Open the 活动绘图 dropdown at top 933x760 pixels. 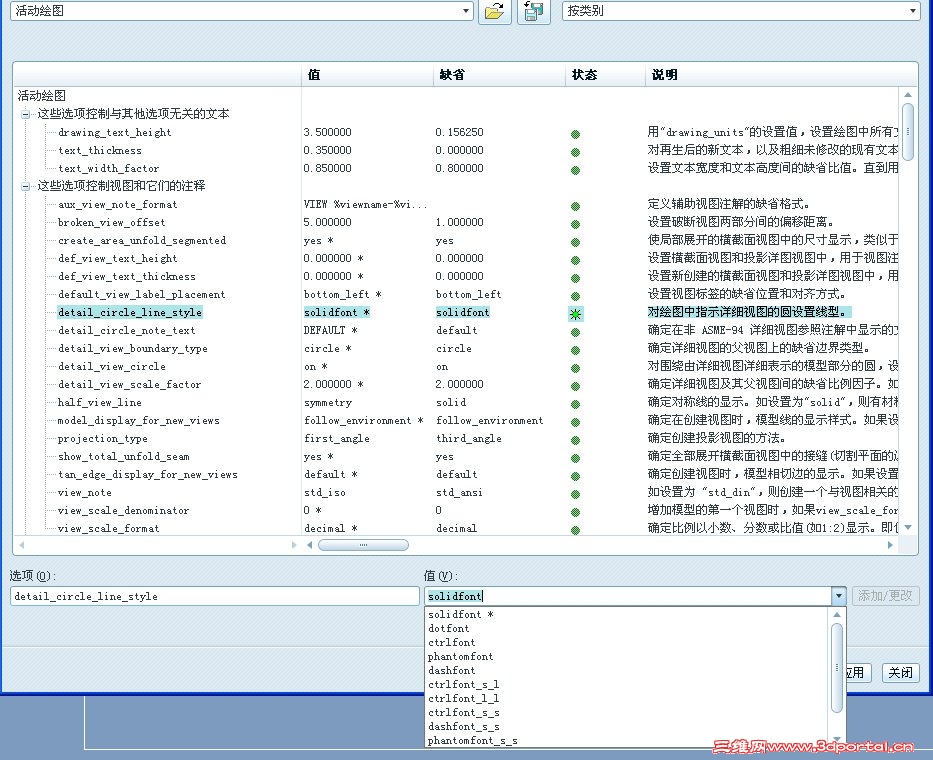pyautogui.click(x=466, y=11)
